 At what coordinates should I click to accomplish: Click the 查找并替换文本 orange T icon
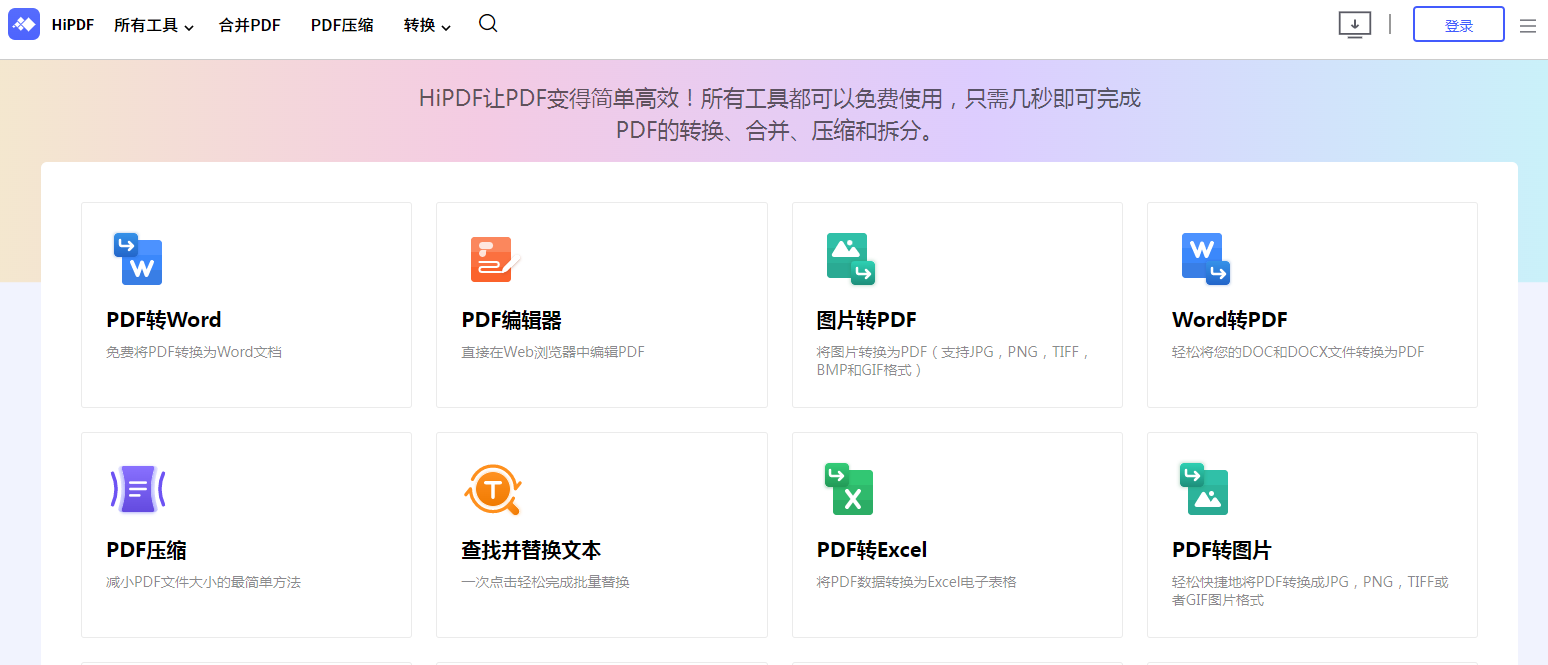click(493, 489)
